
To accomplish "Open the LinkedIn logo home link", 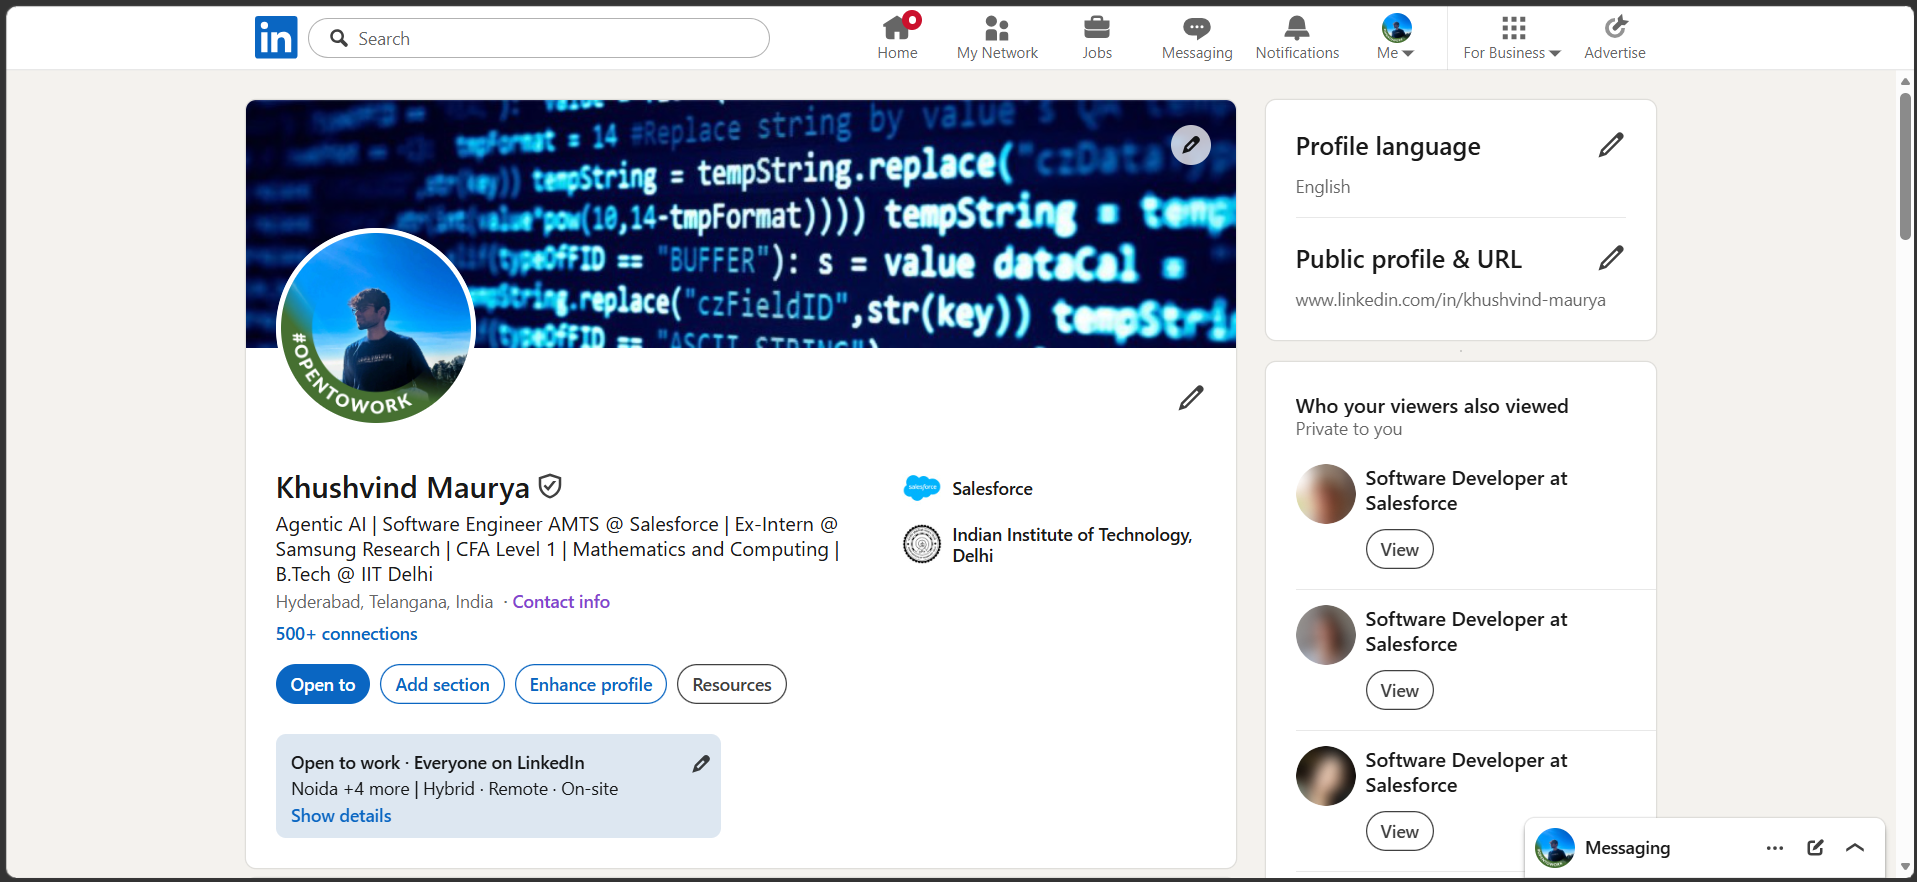I will point(276,38).
